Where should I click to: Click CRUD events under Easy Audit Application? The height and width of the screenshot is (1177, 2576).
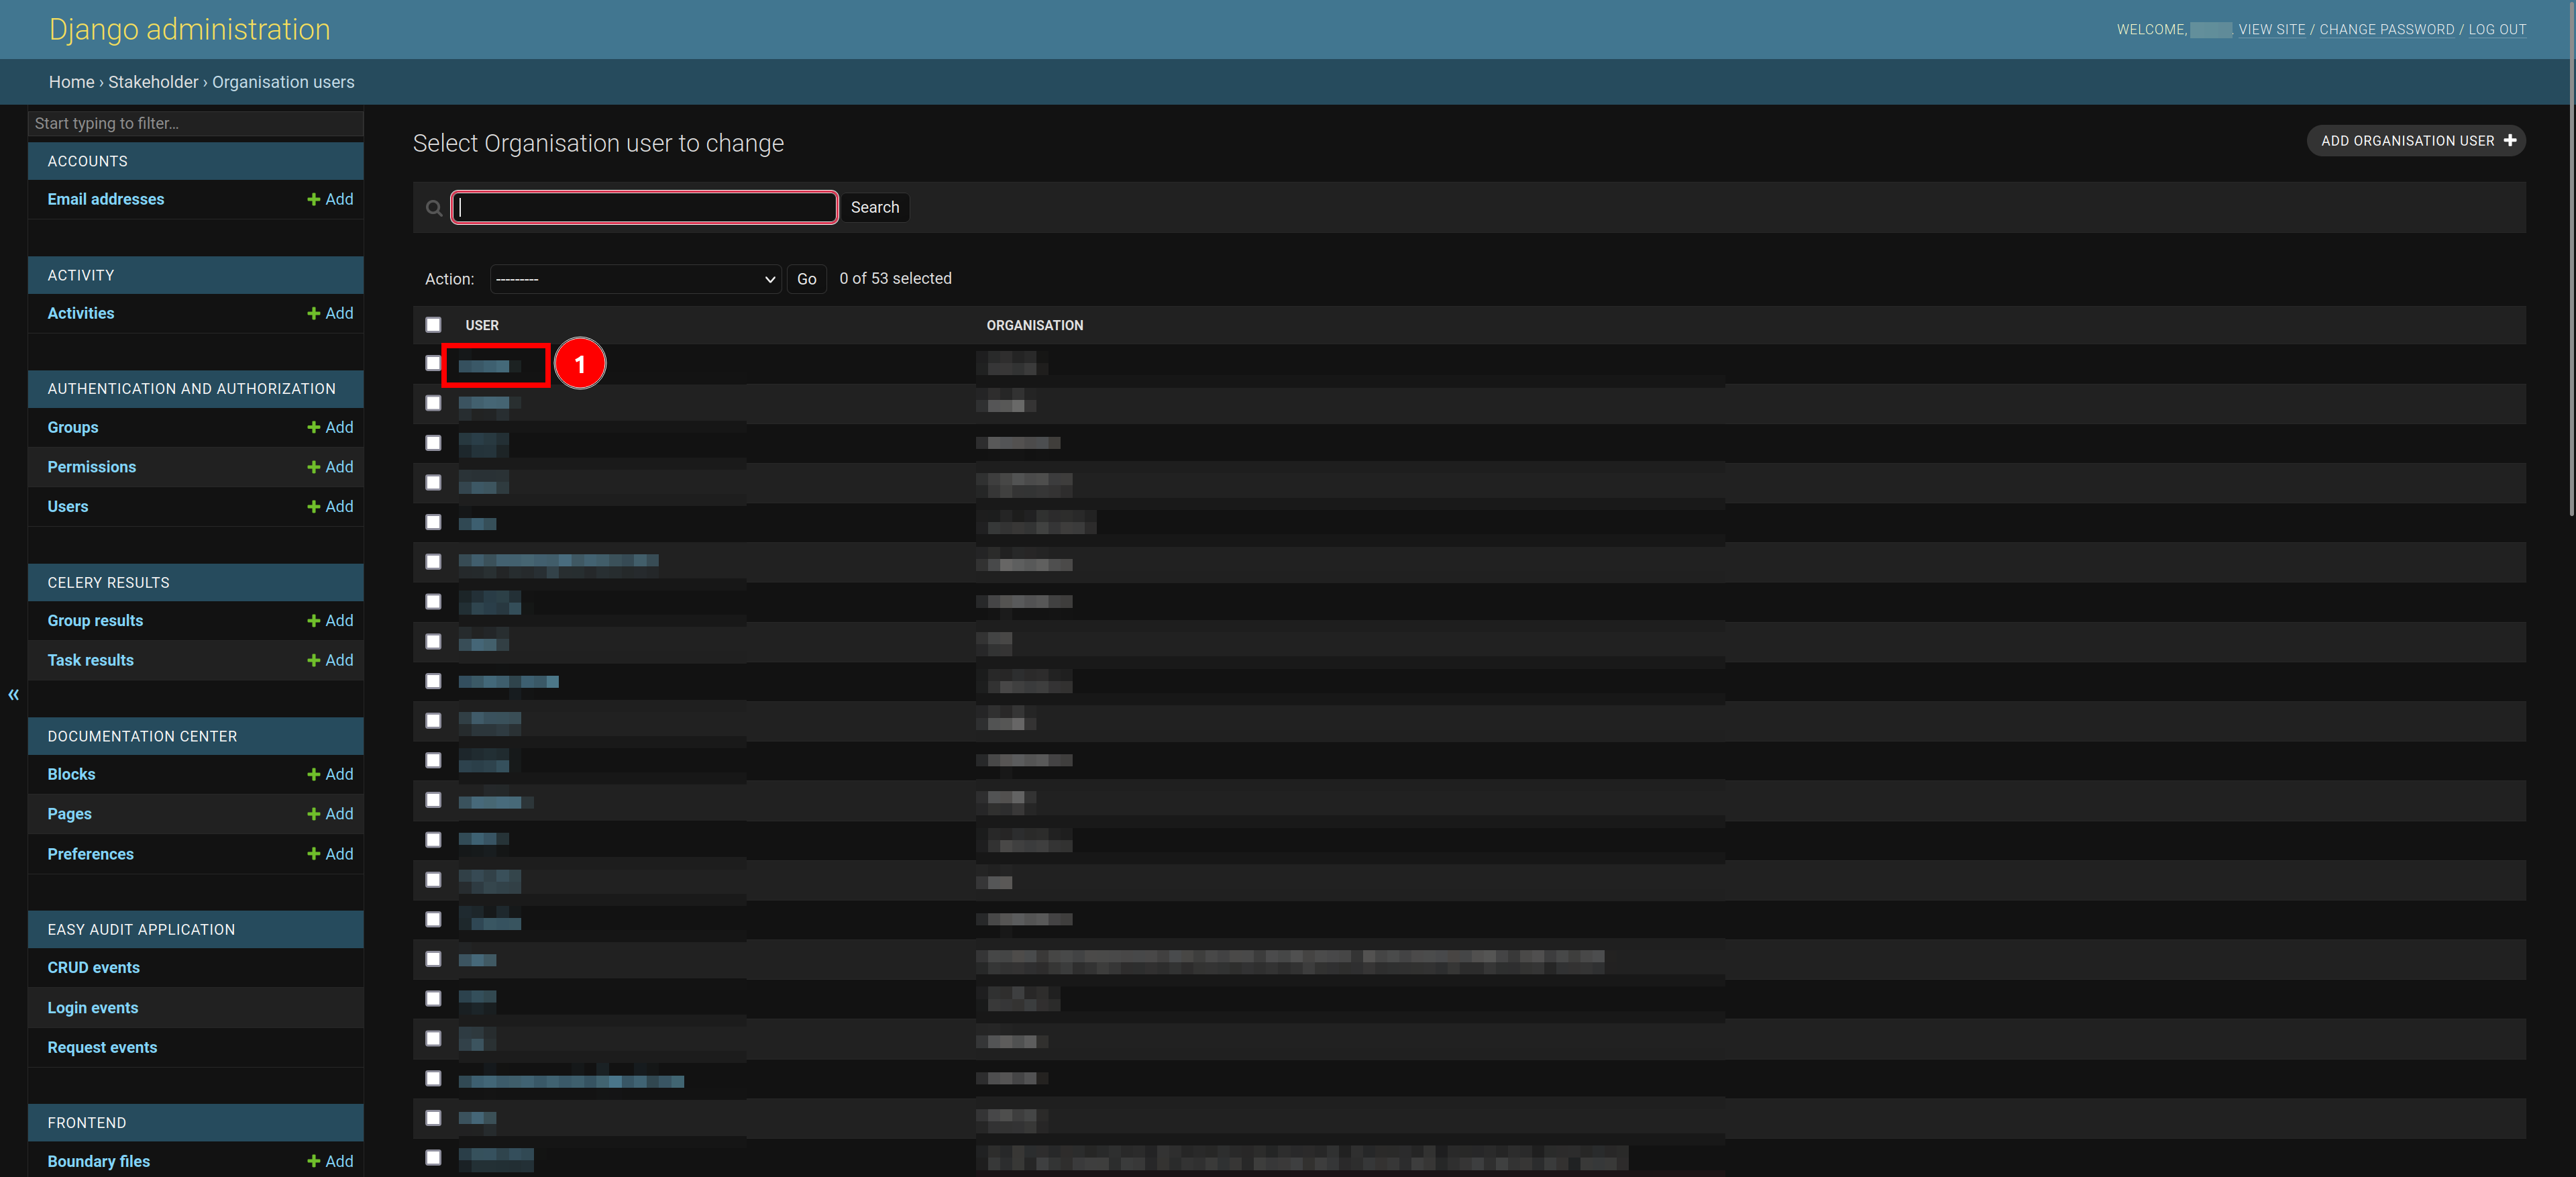[94, 966]
